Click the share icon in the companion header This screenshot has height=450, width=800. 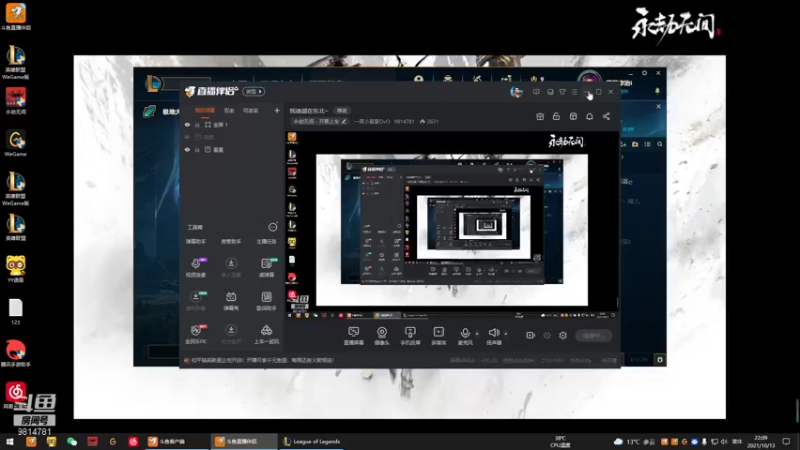(x=606, y=116)
